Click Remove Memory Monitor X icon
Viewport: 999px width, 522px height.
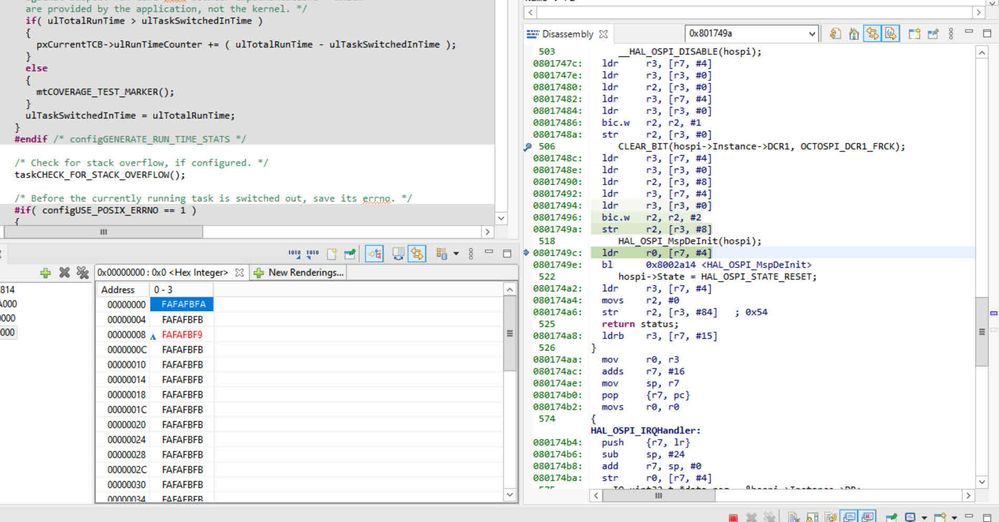[64, 273]
